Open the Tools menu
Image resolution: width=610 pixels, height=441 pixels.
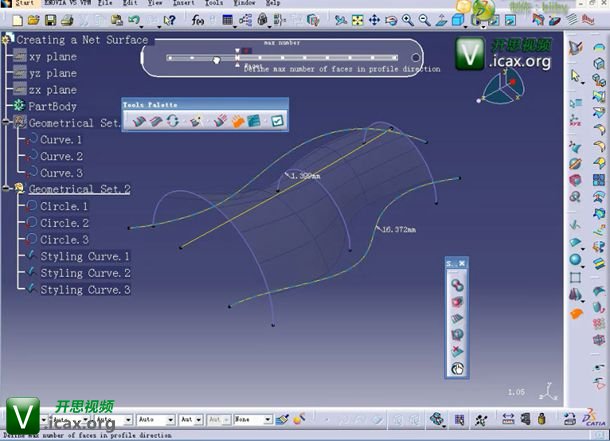tap(214, 3)
